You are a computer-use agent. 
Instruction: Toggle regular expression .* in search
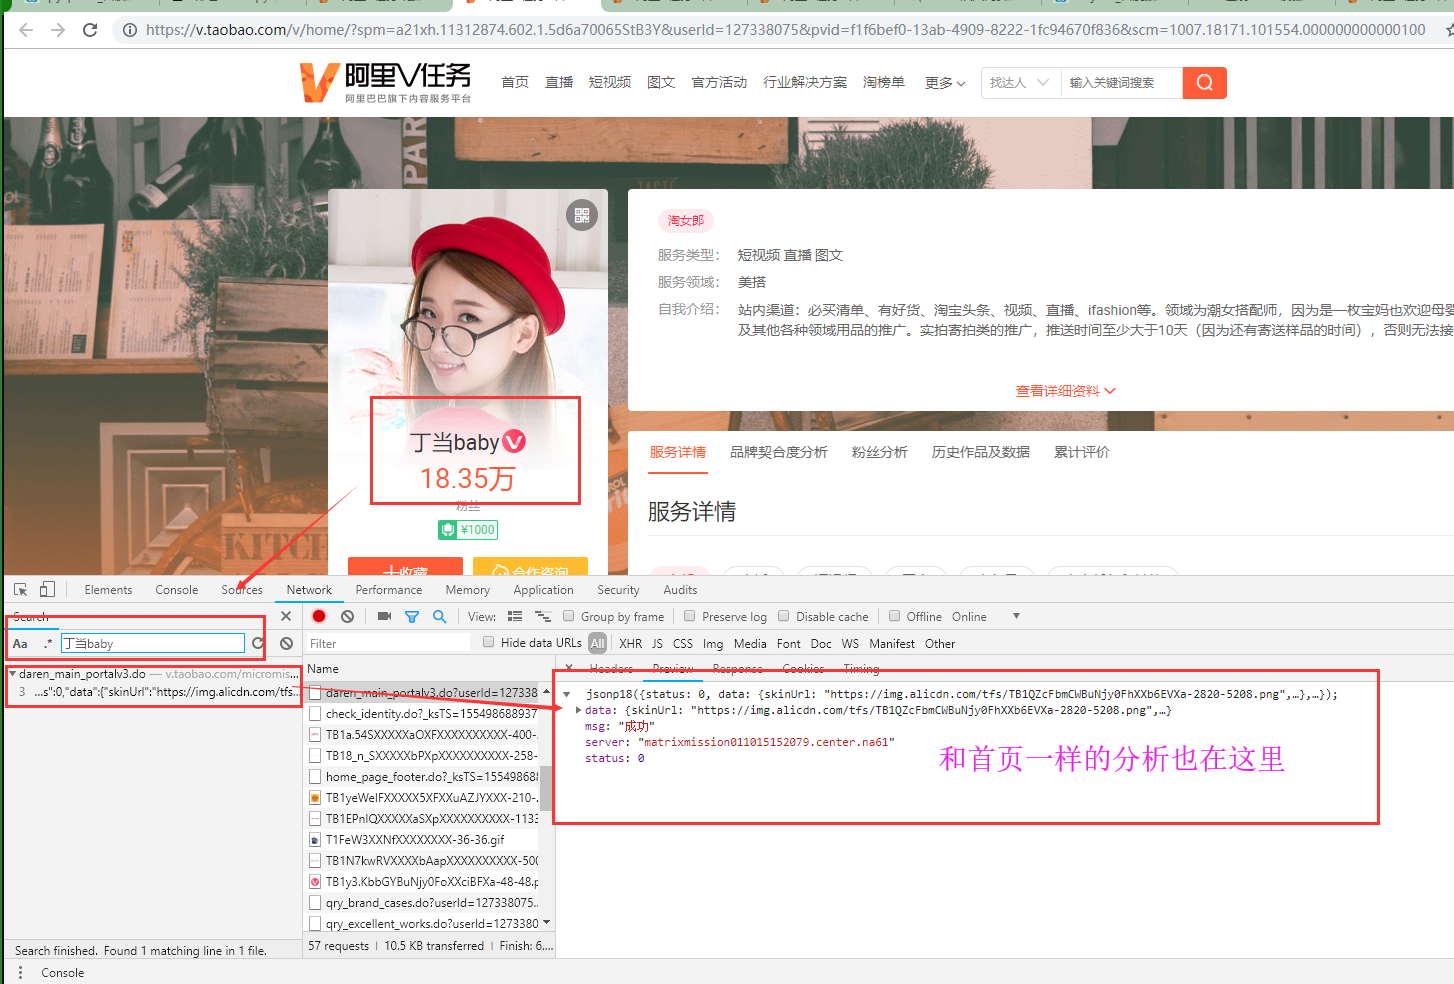tap(47, 644)
